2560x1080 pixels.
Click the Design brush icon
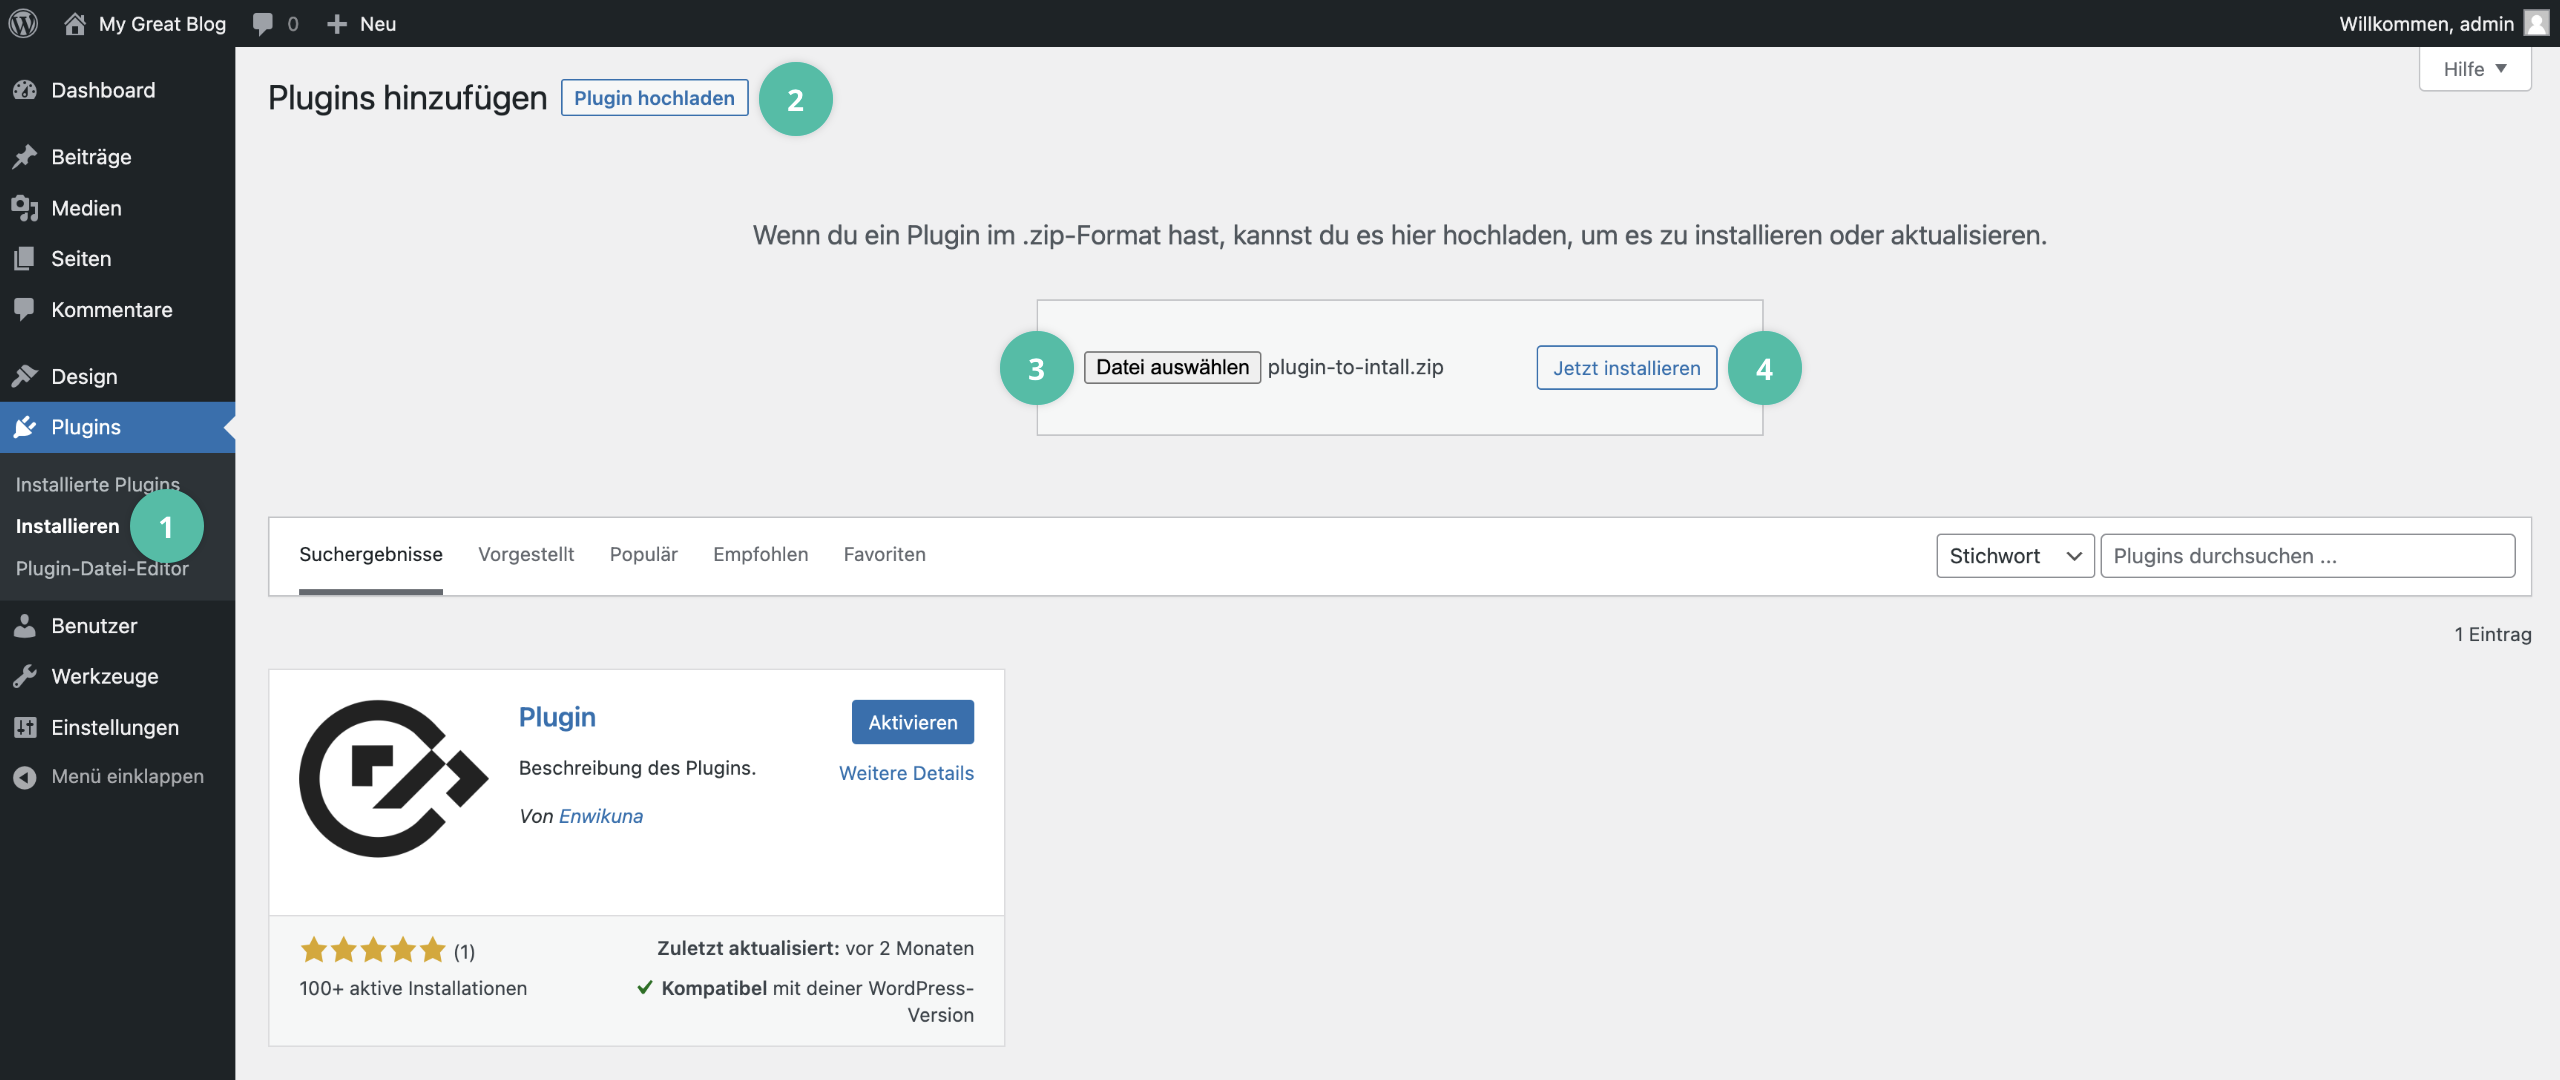click(25, 376)
